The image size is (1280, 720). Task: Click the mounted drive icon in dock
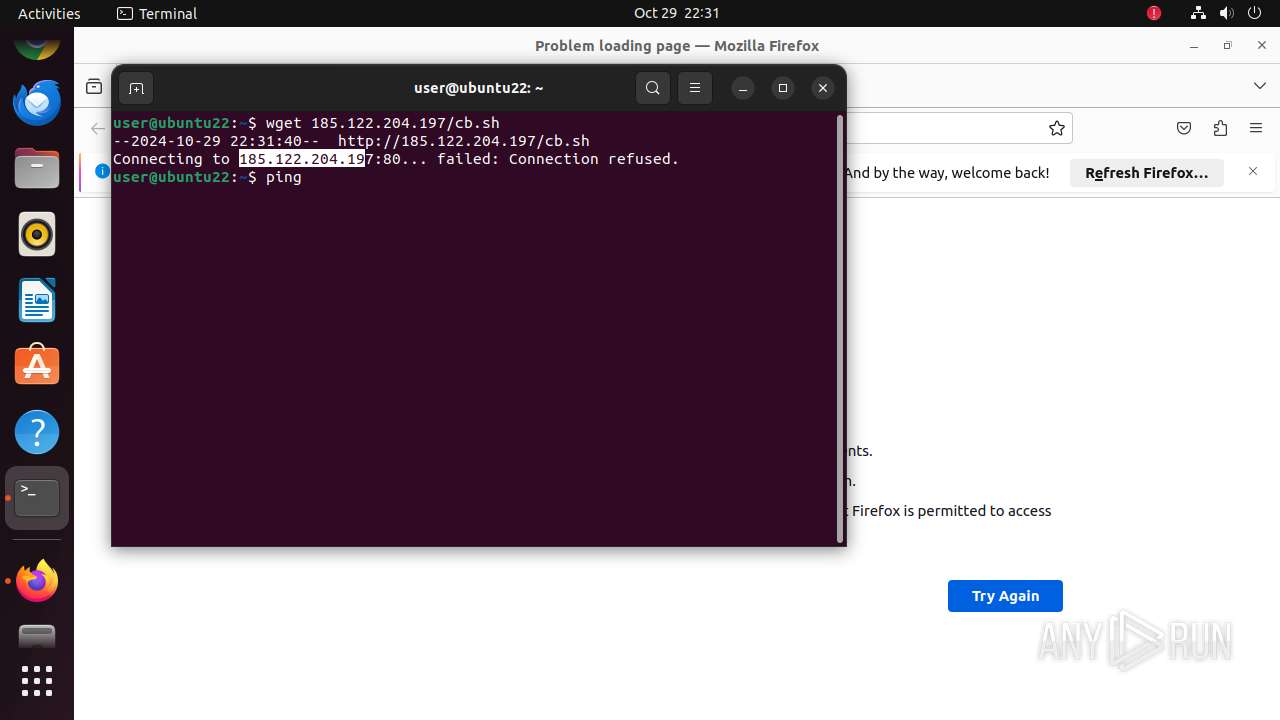tap(37, 637)
